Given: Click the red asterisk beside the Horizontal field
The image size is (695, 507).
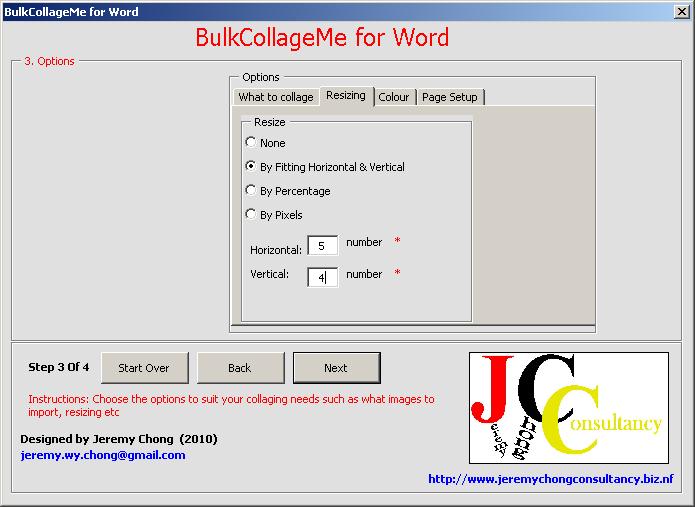Looking at the screenshot, I should tap(397, 241).
